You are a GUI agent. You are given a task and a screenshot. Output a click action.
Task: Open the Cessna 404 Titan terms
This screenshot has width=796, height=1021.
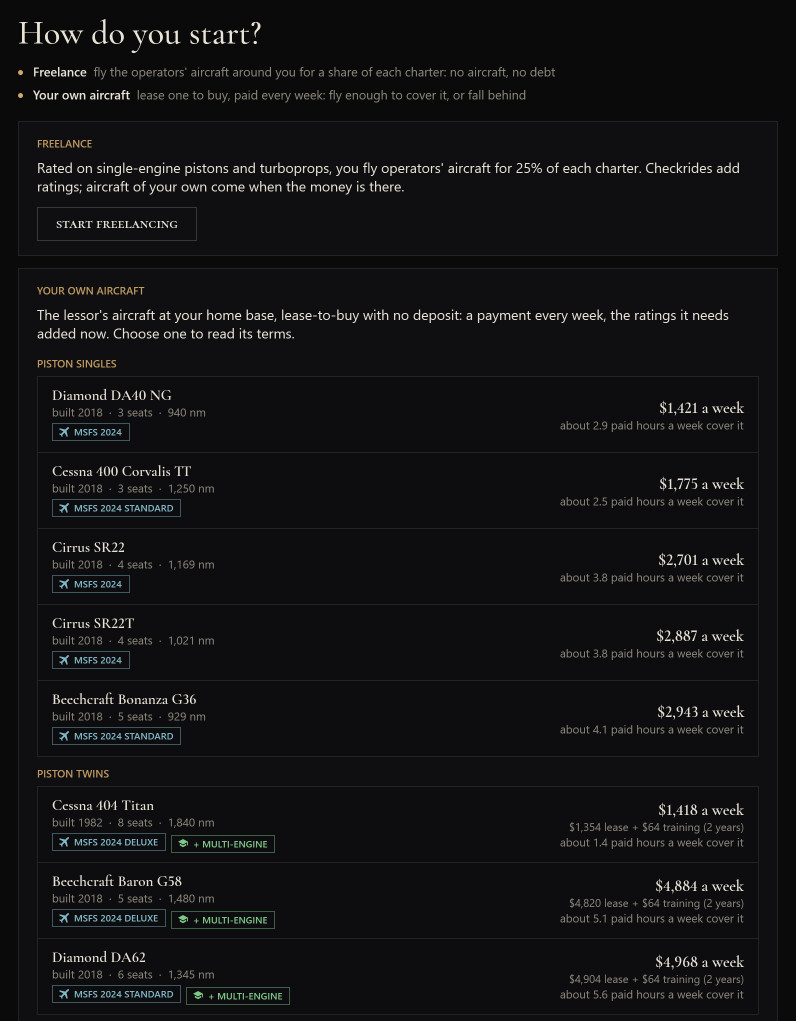click(x=398, y=825)
